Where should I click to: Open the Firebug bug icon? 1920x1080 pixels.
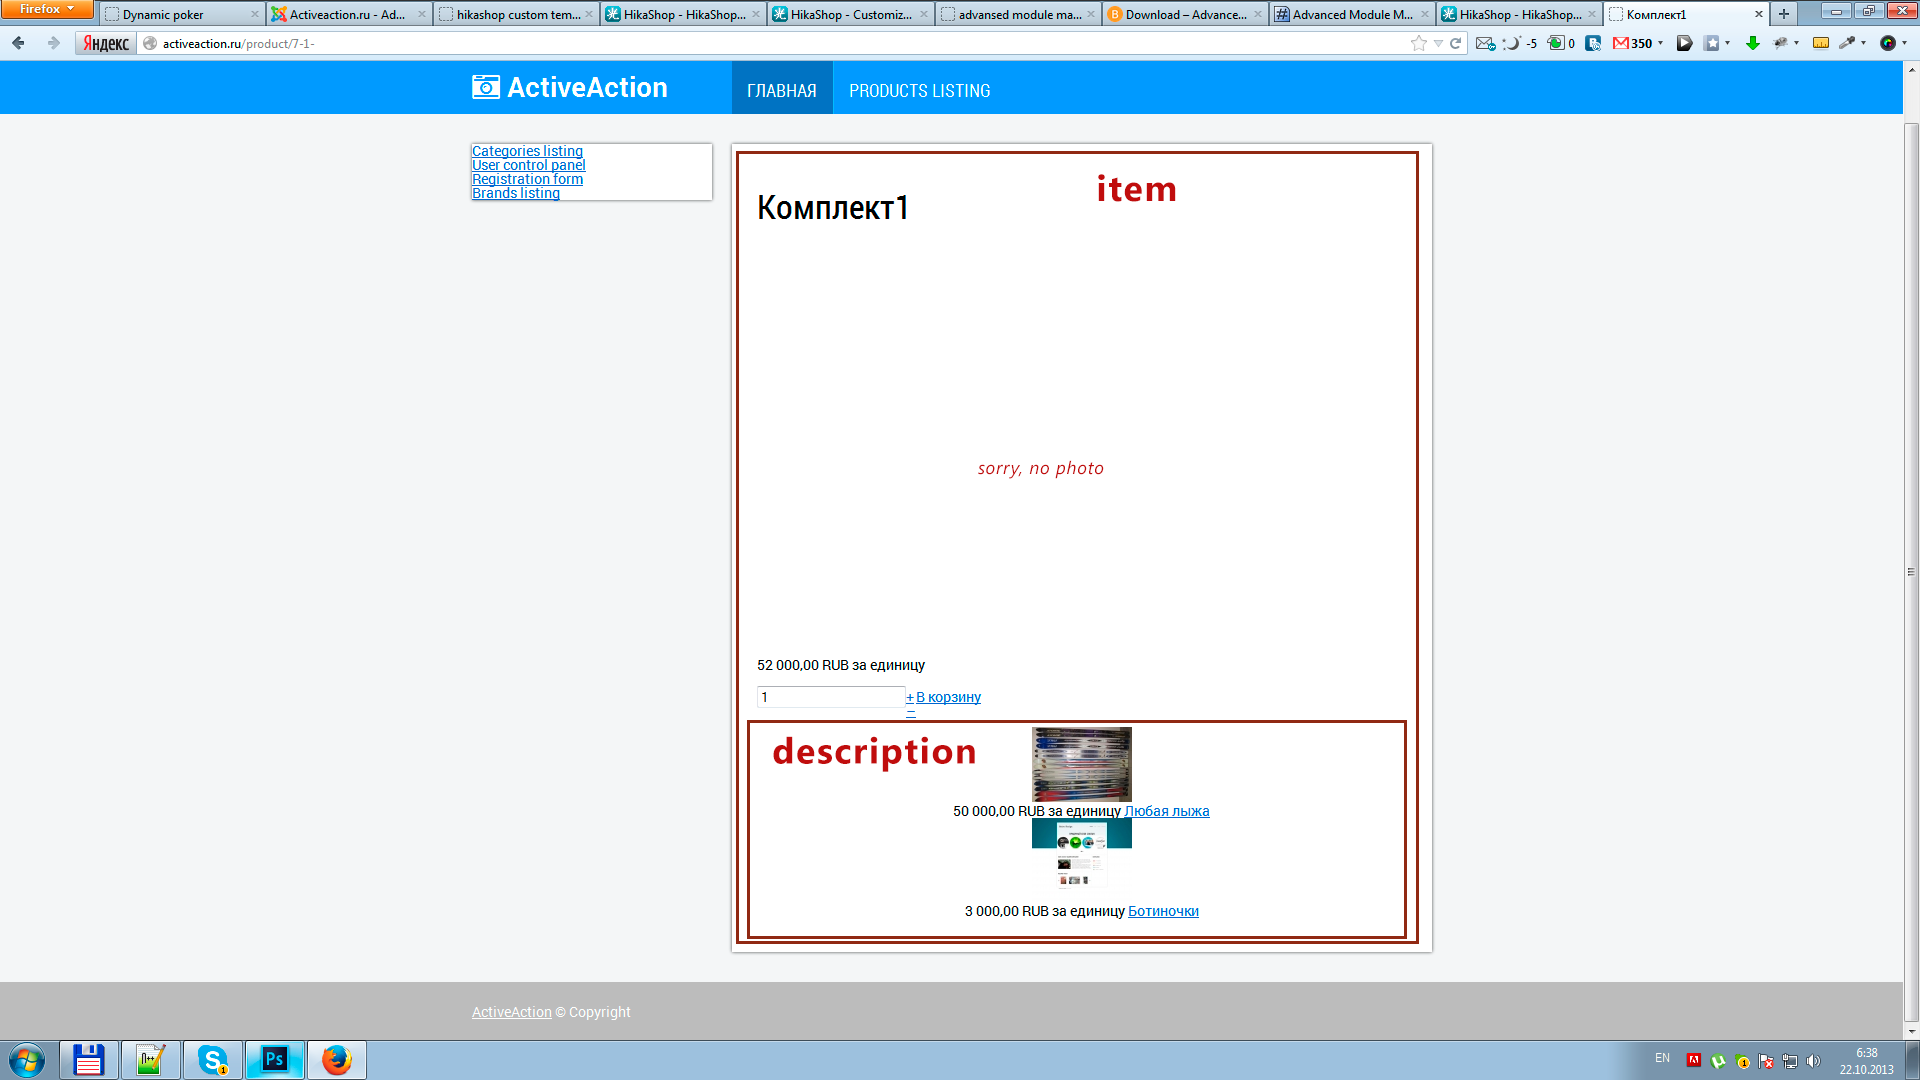(1781, 43)
